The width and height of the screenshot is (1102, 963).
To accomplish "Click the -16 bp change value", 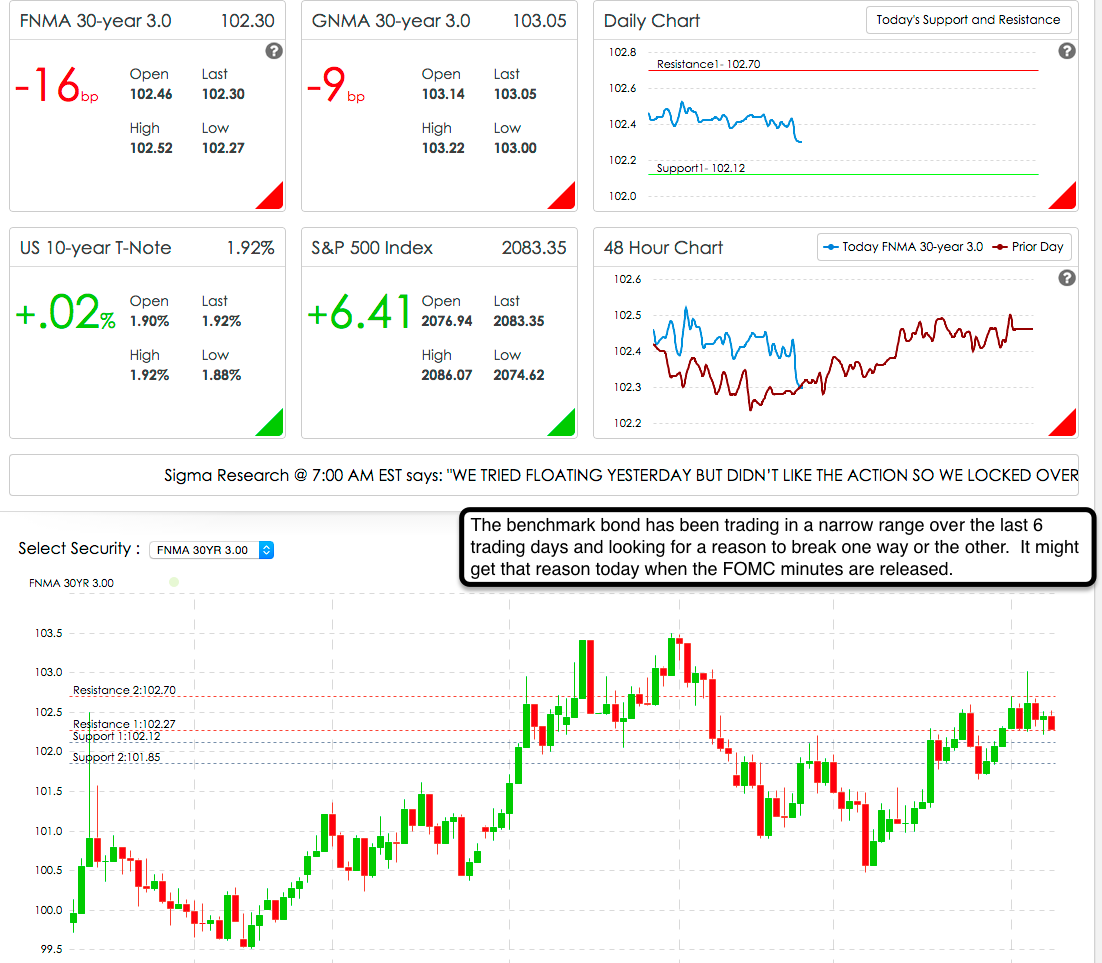I will [x=56, y=86].
